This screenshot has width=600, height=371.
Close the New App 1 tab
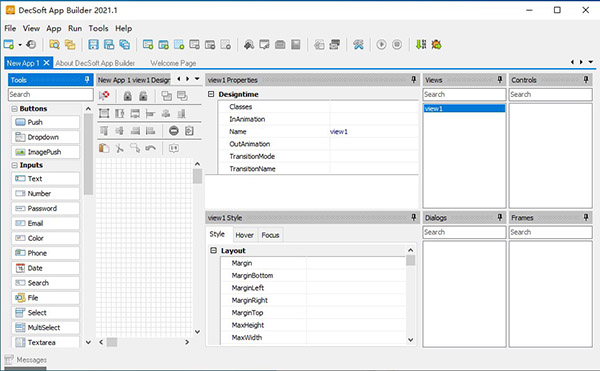(x=46, y=63)
